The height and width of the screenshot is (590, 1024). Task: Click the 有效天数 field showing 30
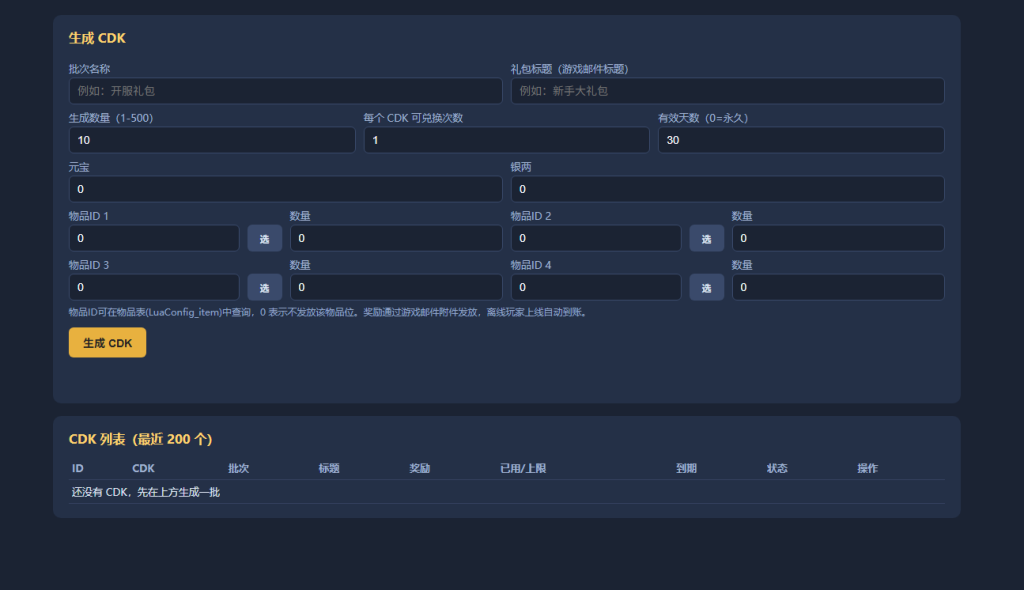[801, 140]
